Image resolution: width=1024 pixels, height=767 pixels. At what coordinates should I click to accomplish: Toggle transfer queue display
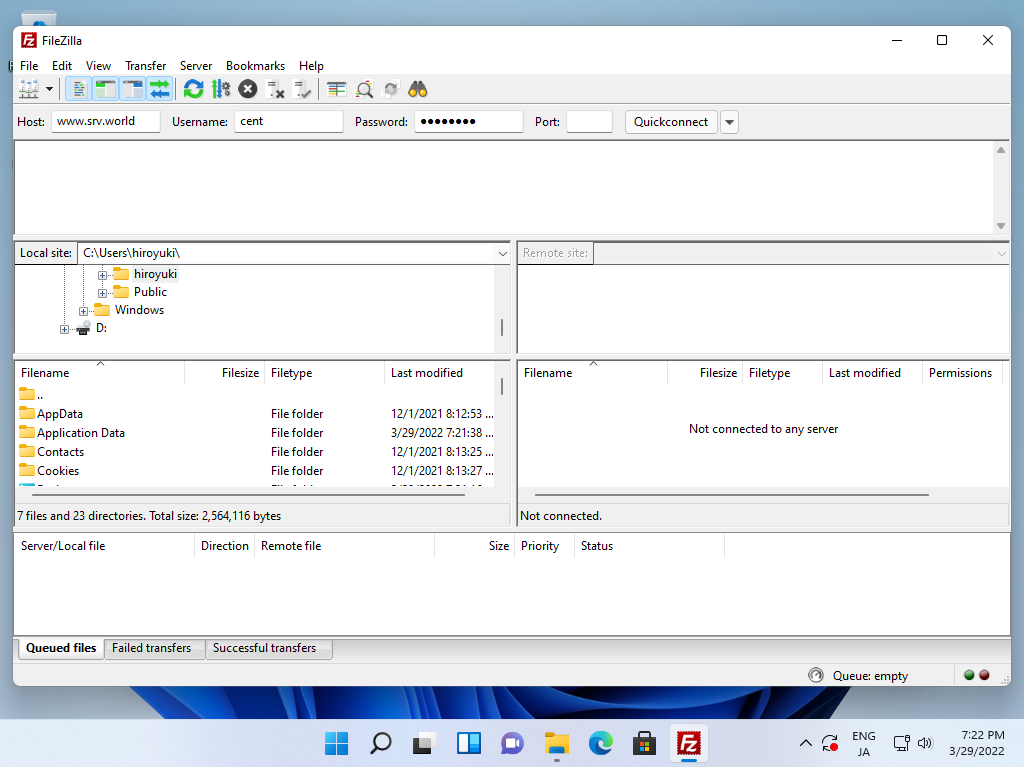pyautogui.click(x=159, y=89)
